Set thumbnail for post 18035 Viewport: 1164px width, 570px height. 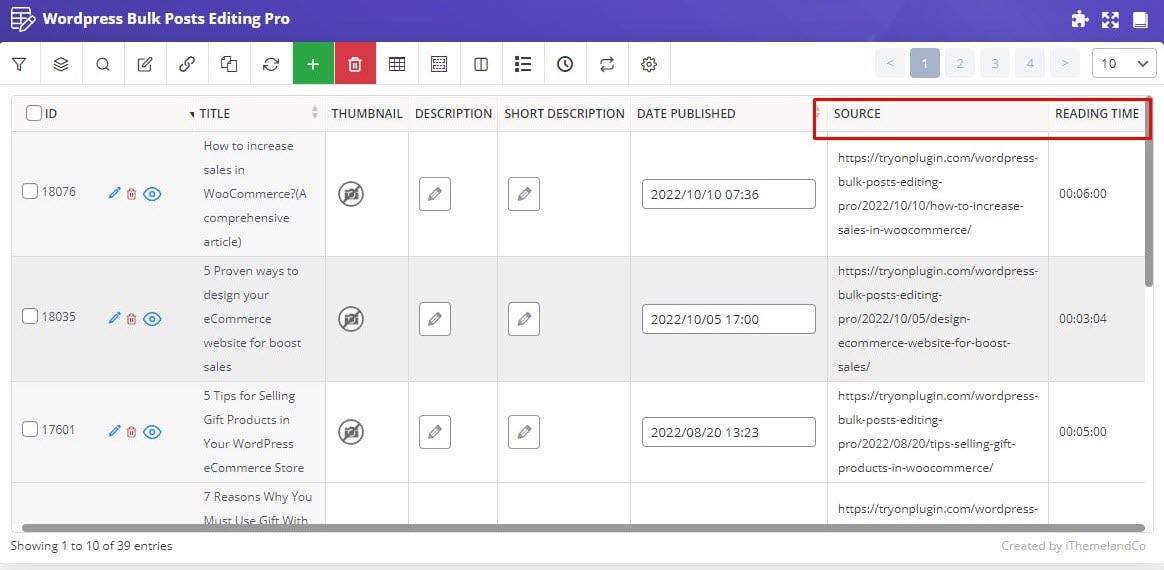(x=351, y=319)
